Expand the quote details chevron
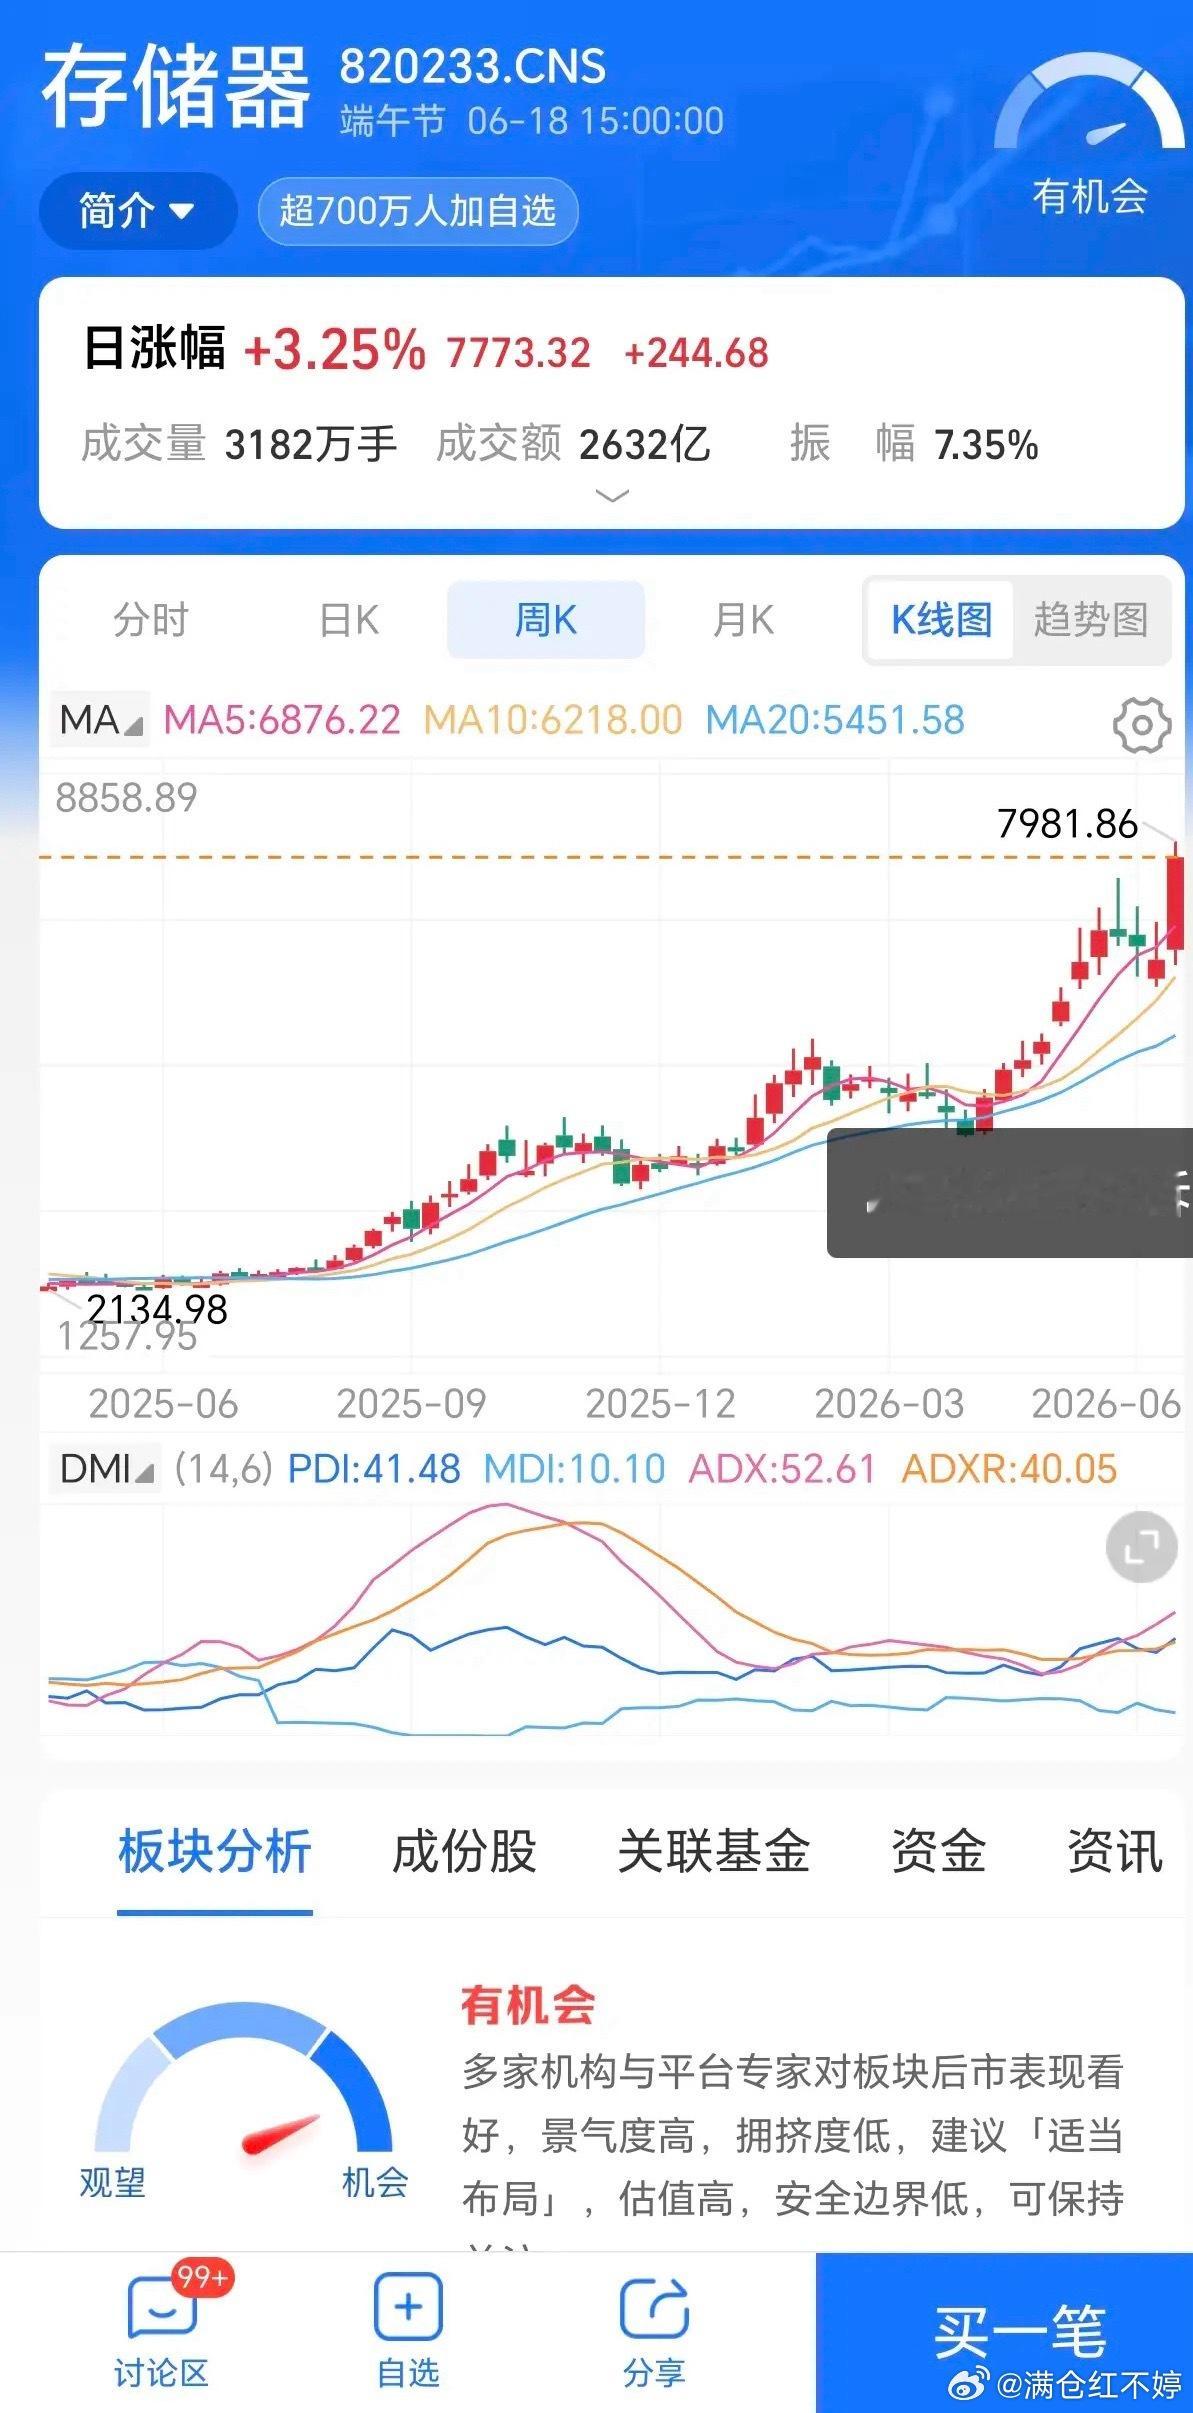Image resolution: width=1193 pixels, height=2413 pixels. pos(612,495)
